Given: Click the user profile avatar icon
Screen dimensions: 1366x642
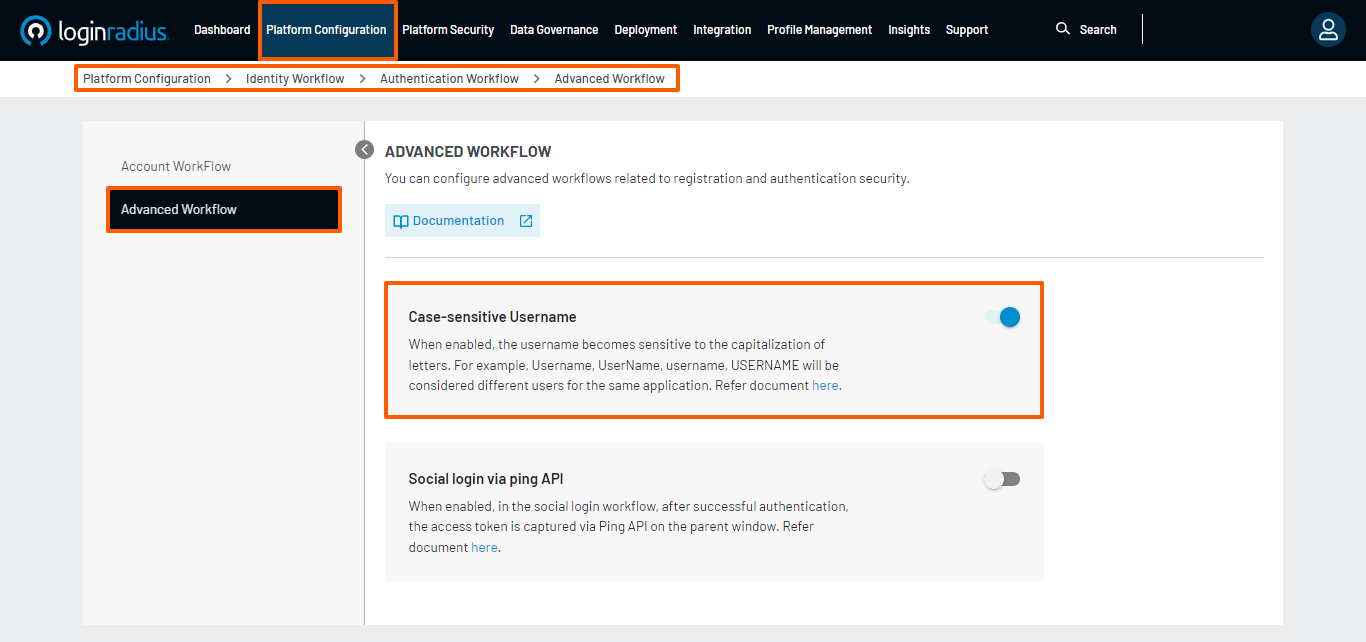Looking at the screenshot, I should point(1328,29).
